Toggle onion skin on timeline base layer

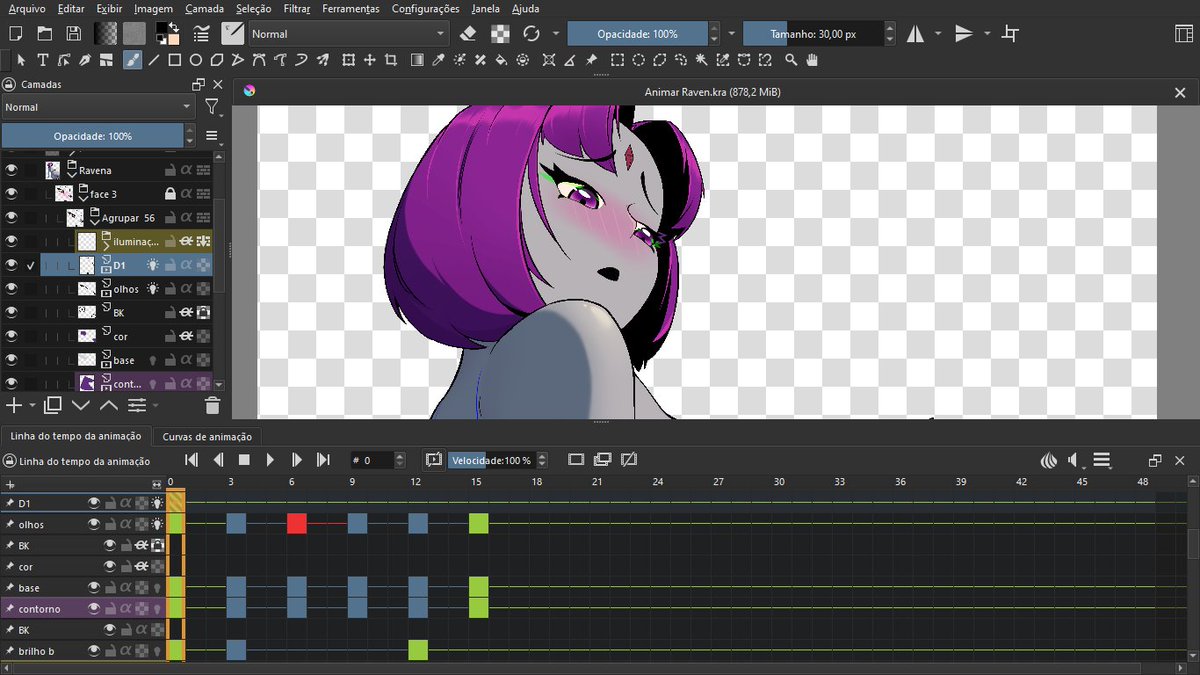click(x=157, y=587)
